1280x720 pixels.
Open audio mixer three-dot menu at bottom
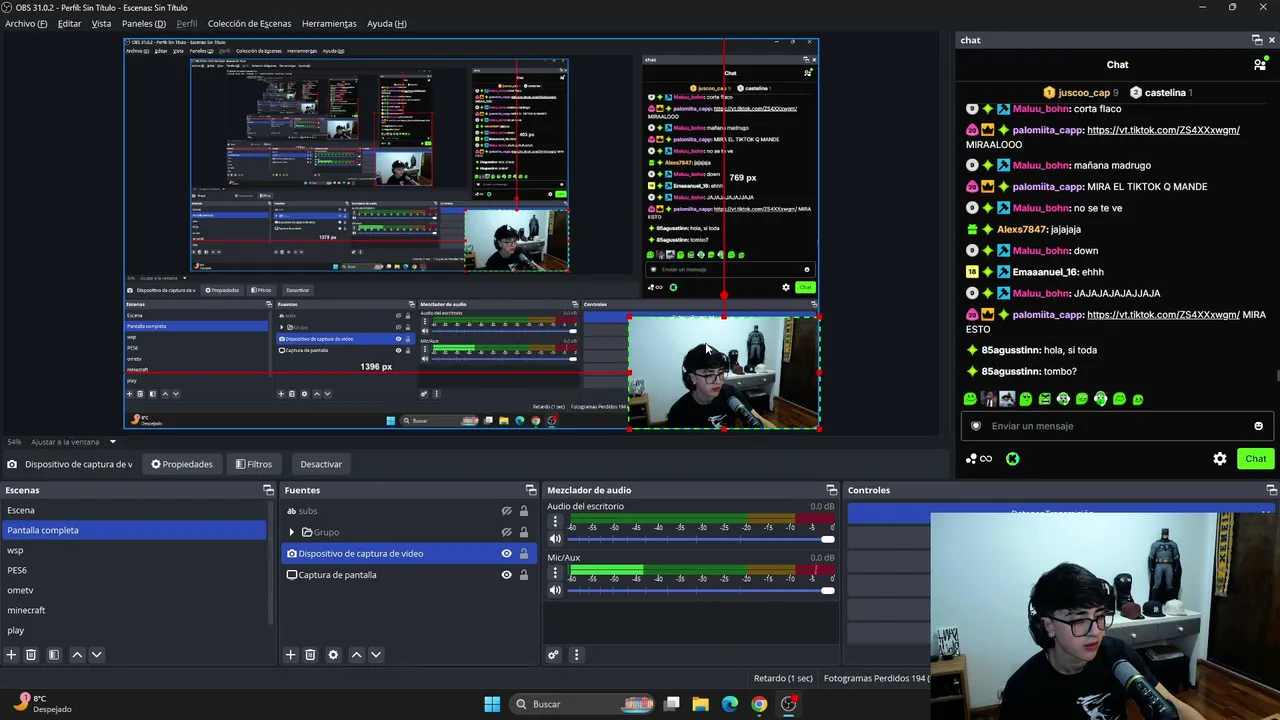click(576, 655)
